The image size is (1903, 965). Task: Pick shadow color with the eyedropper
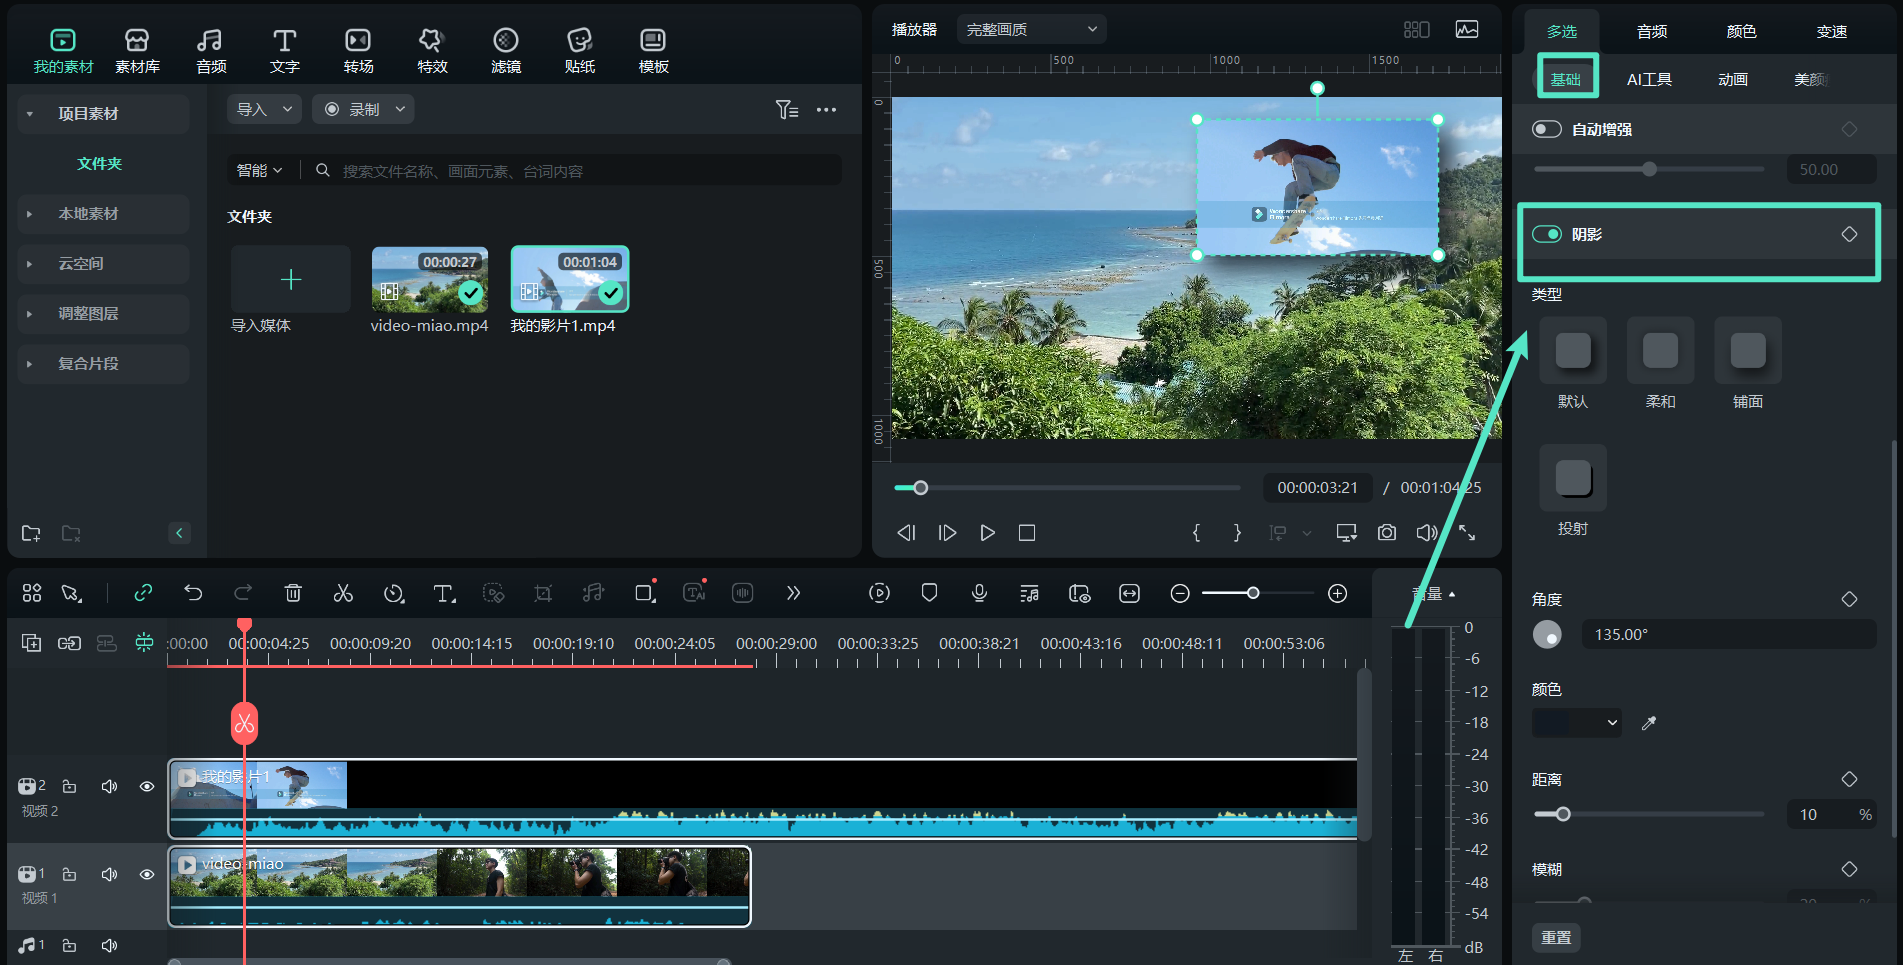1649,723
